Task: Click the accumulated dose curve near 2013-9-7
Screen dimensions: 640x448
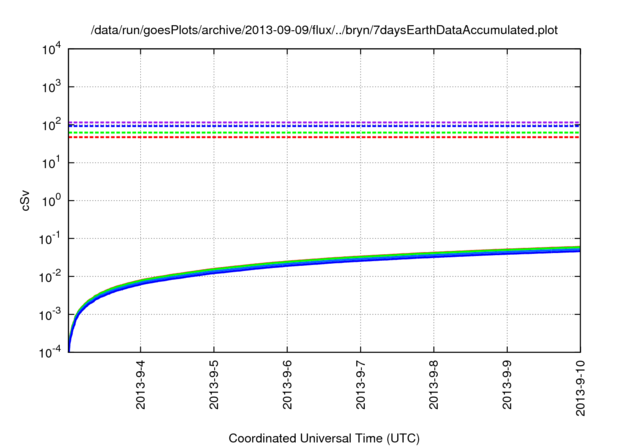Action: (x=360, y=259)
